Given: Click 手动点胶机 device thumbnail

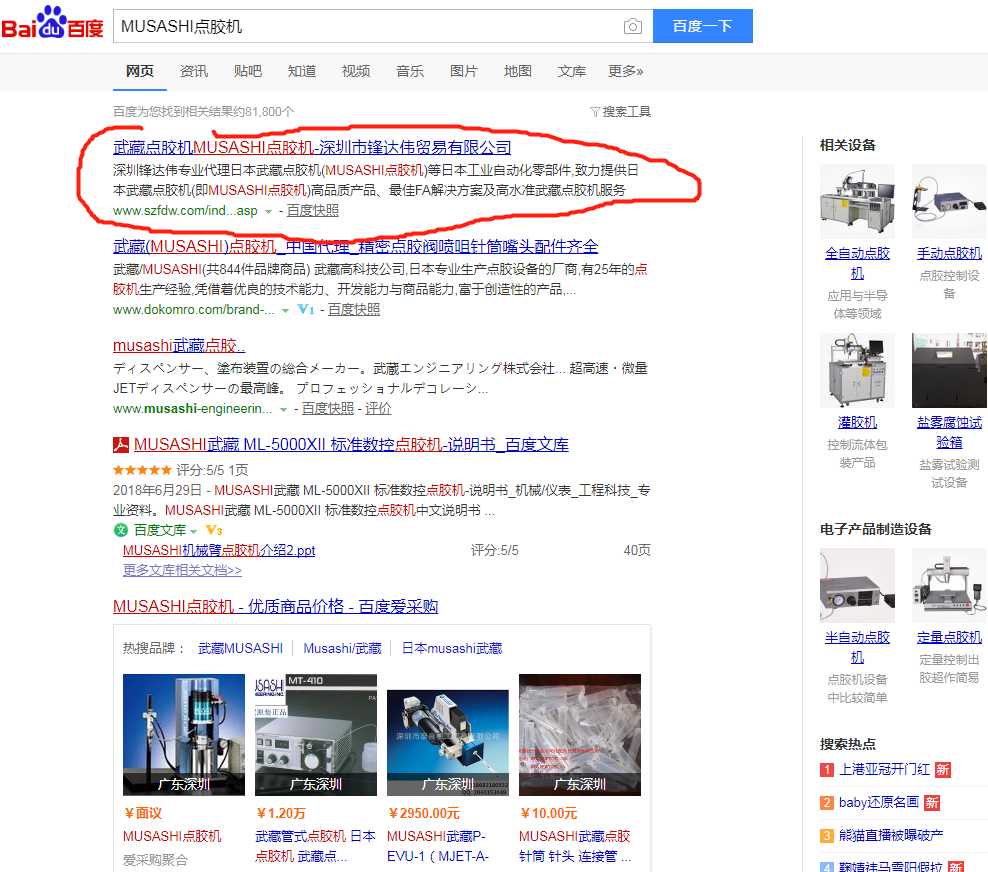Looking at the screenshot, I should click(950, 202).
